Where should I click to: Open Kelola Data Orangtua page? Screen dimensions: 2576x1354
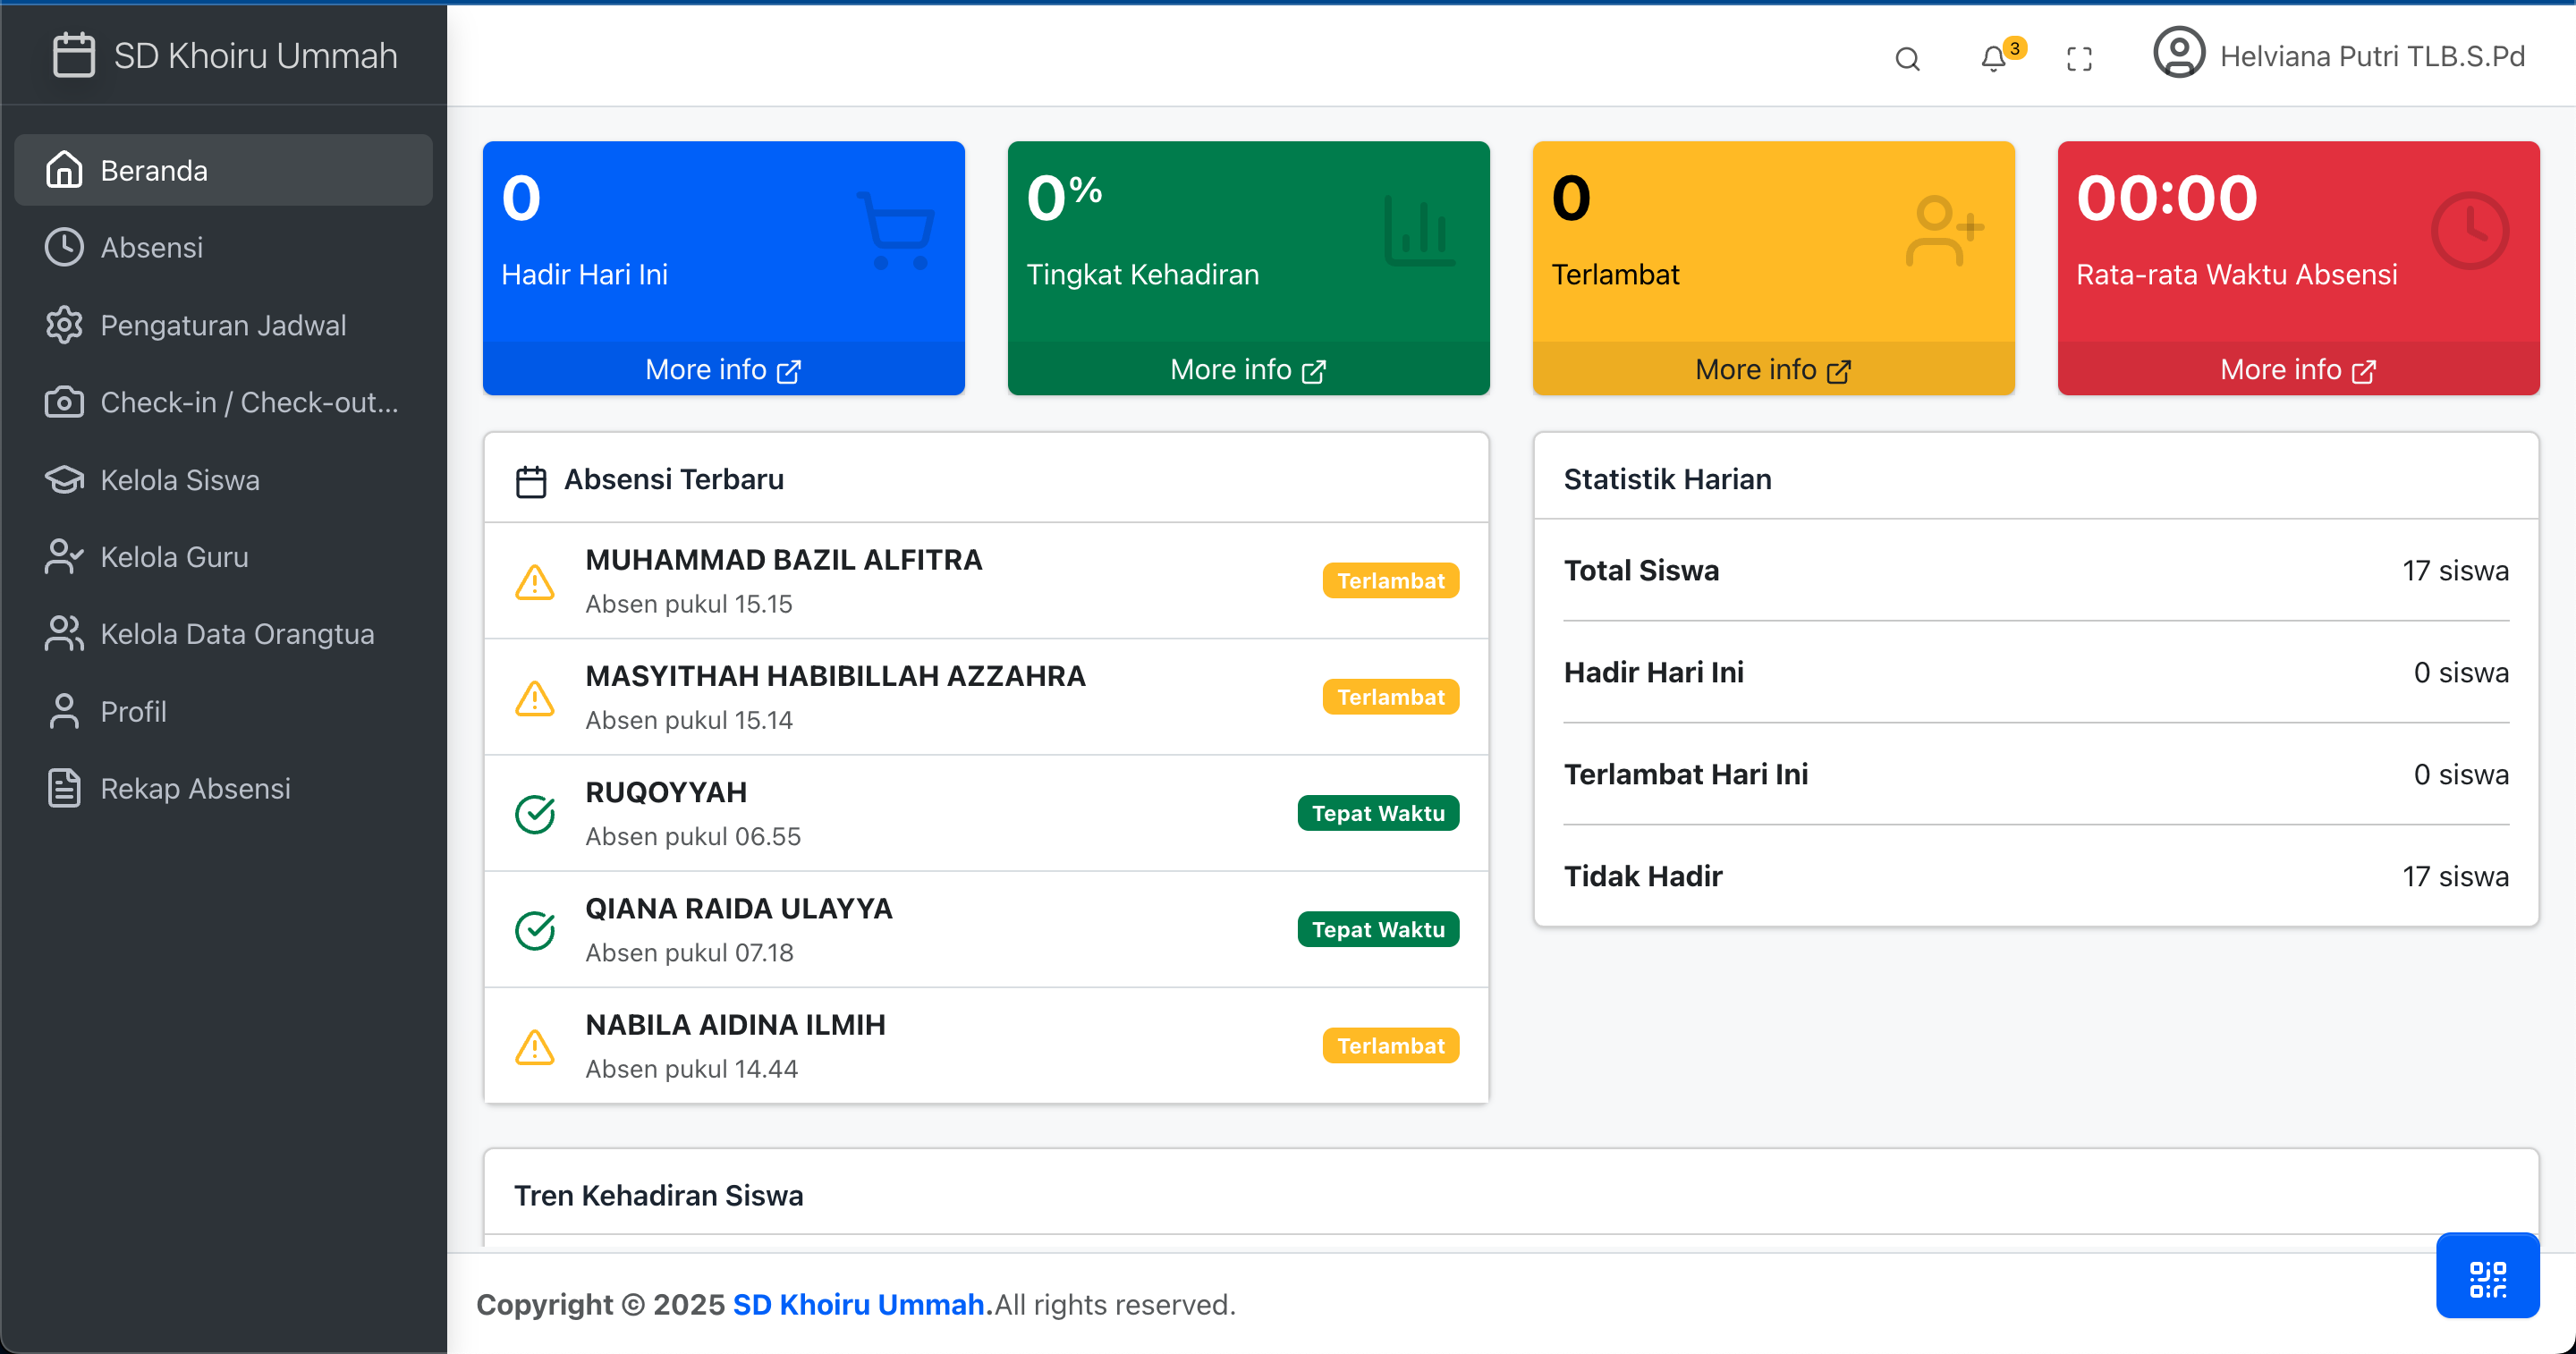click(x=237, y=633)
